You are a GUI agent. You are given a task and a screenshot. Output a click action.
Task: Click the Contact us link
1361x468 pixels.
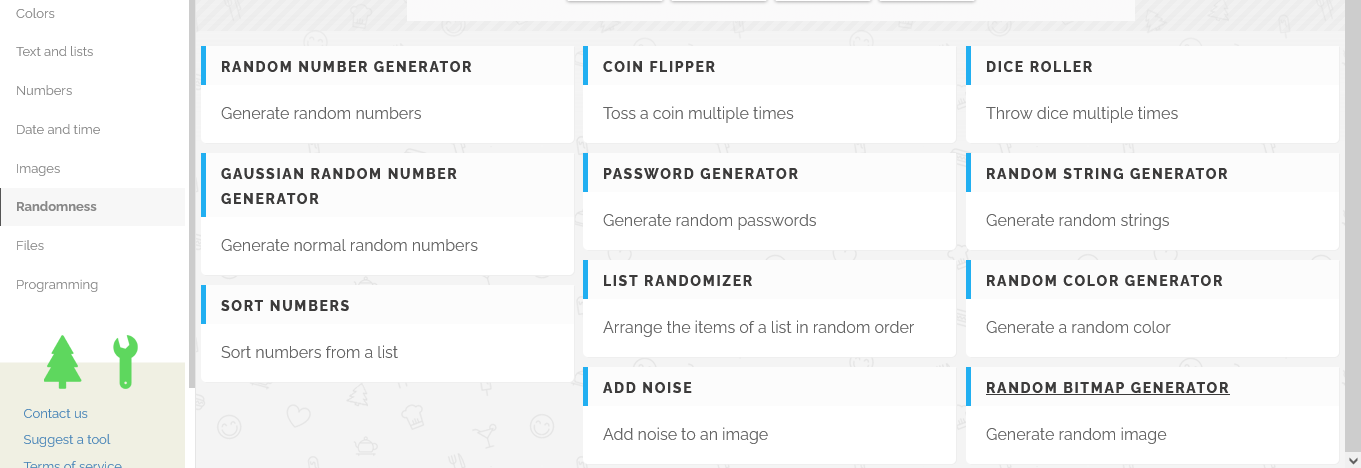click(x=55, y=413)
